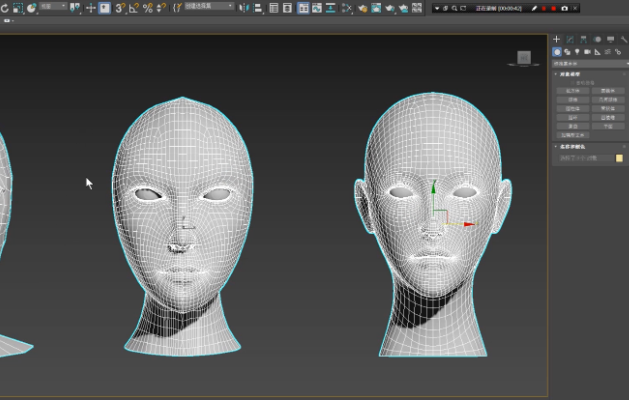Open the named selection sets dropdown
Image resolution: width=629 pixels, height=400 pixels.
[208, 7]
